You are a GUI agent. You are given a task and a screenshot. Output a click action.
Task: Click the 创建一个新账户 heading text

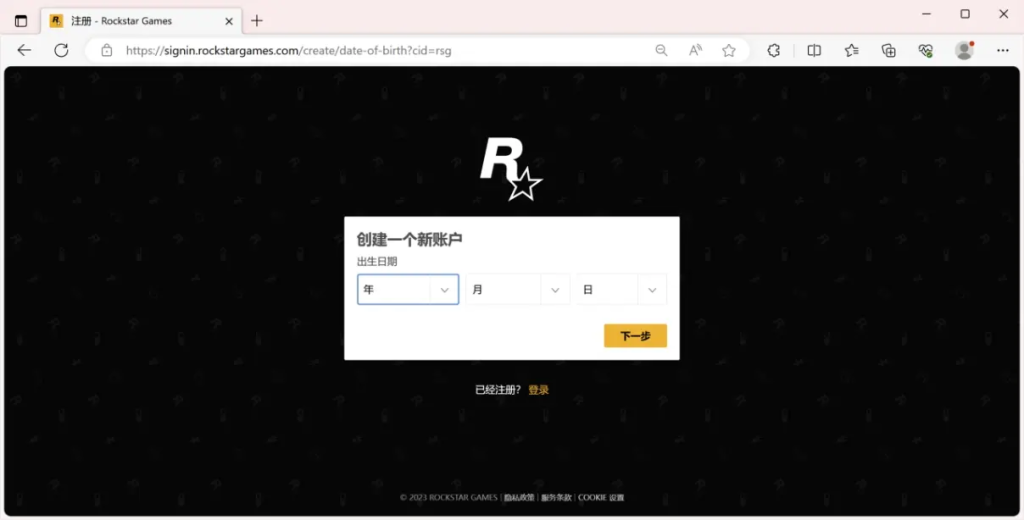click(409, 240)
